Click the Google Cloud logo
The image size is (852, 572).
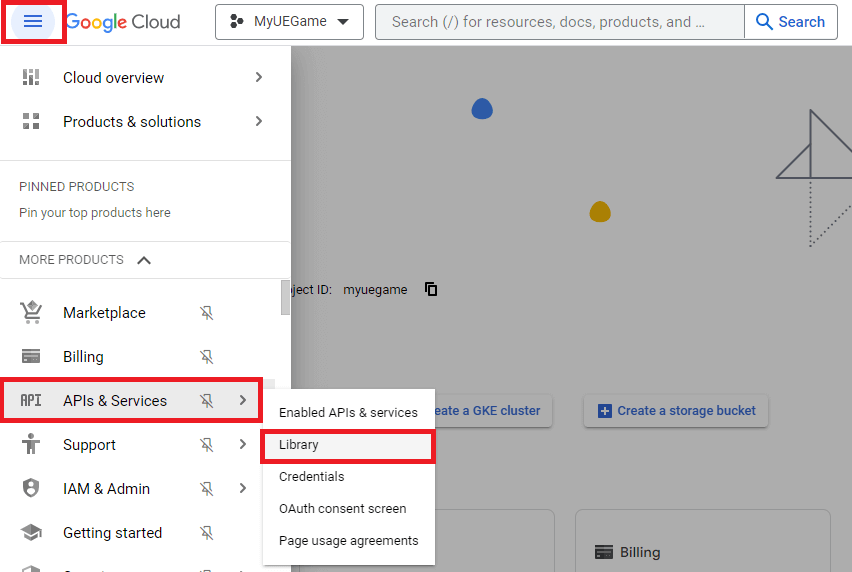click(123, 22)
